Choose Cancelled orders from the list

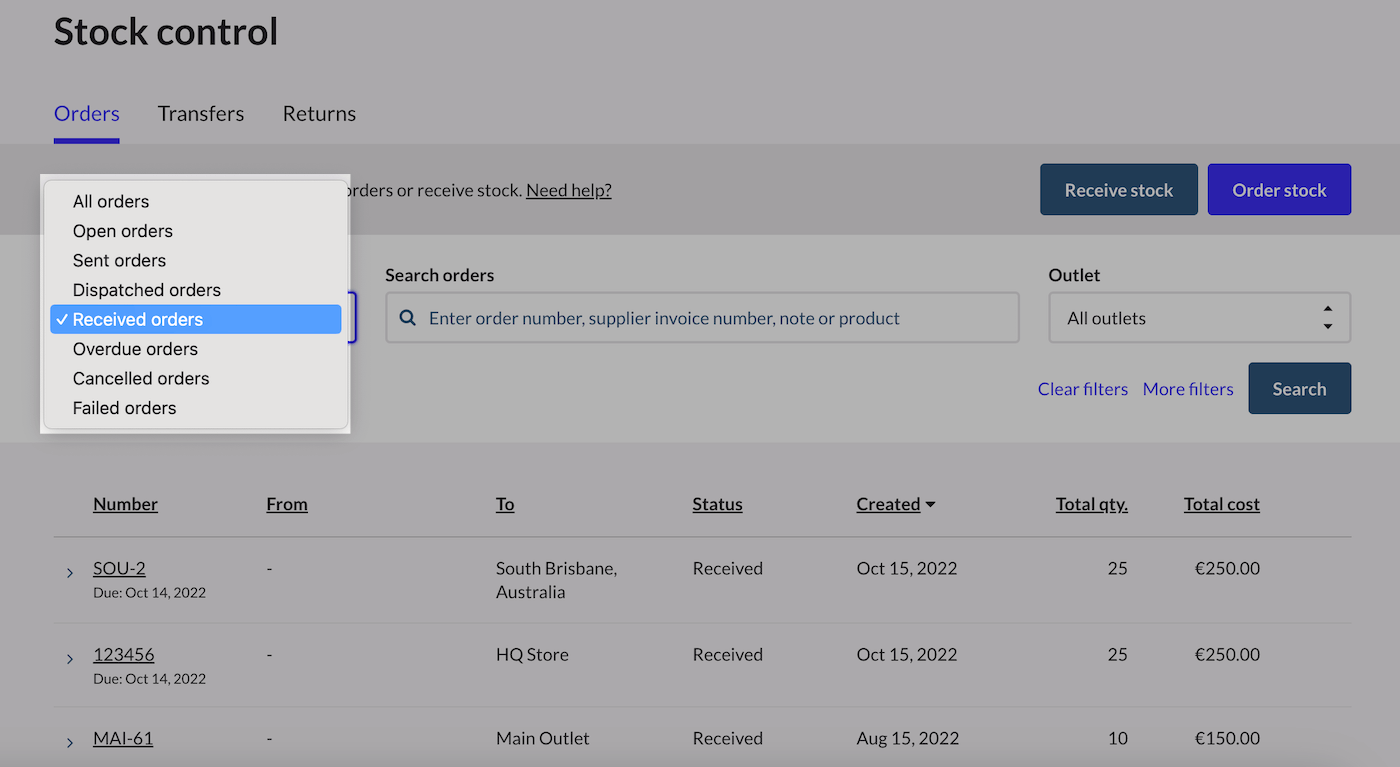[196, 378]
